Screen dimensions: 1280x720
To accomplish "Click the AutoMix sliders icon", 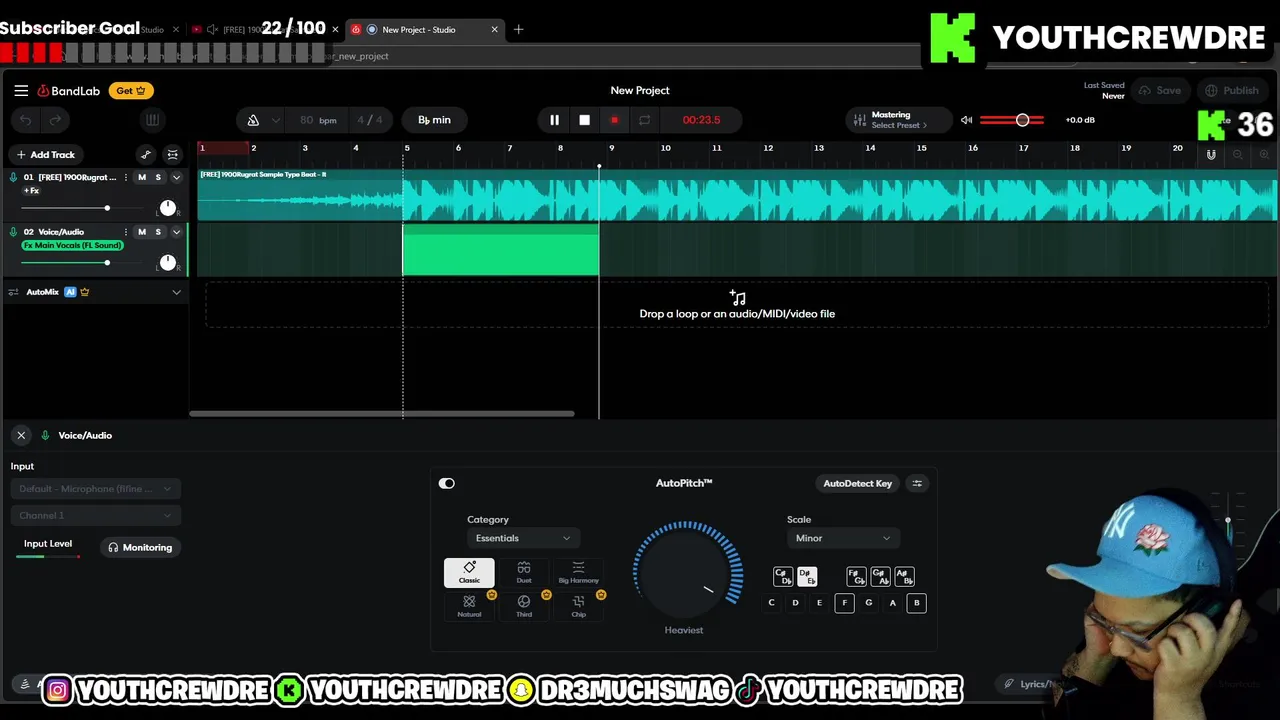I will [13, 292].
